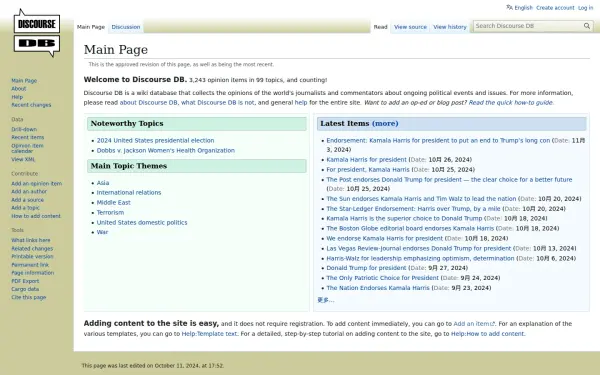
Task: Click the Log in link
Action: point(585,8)
